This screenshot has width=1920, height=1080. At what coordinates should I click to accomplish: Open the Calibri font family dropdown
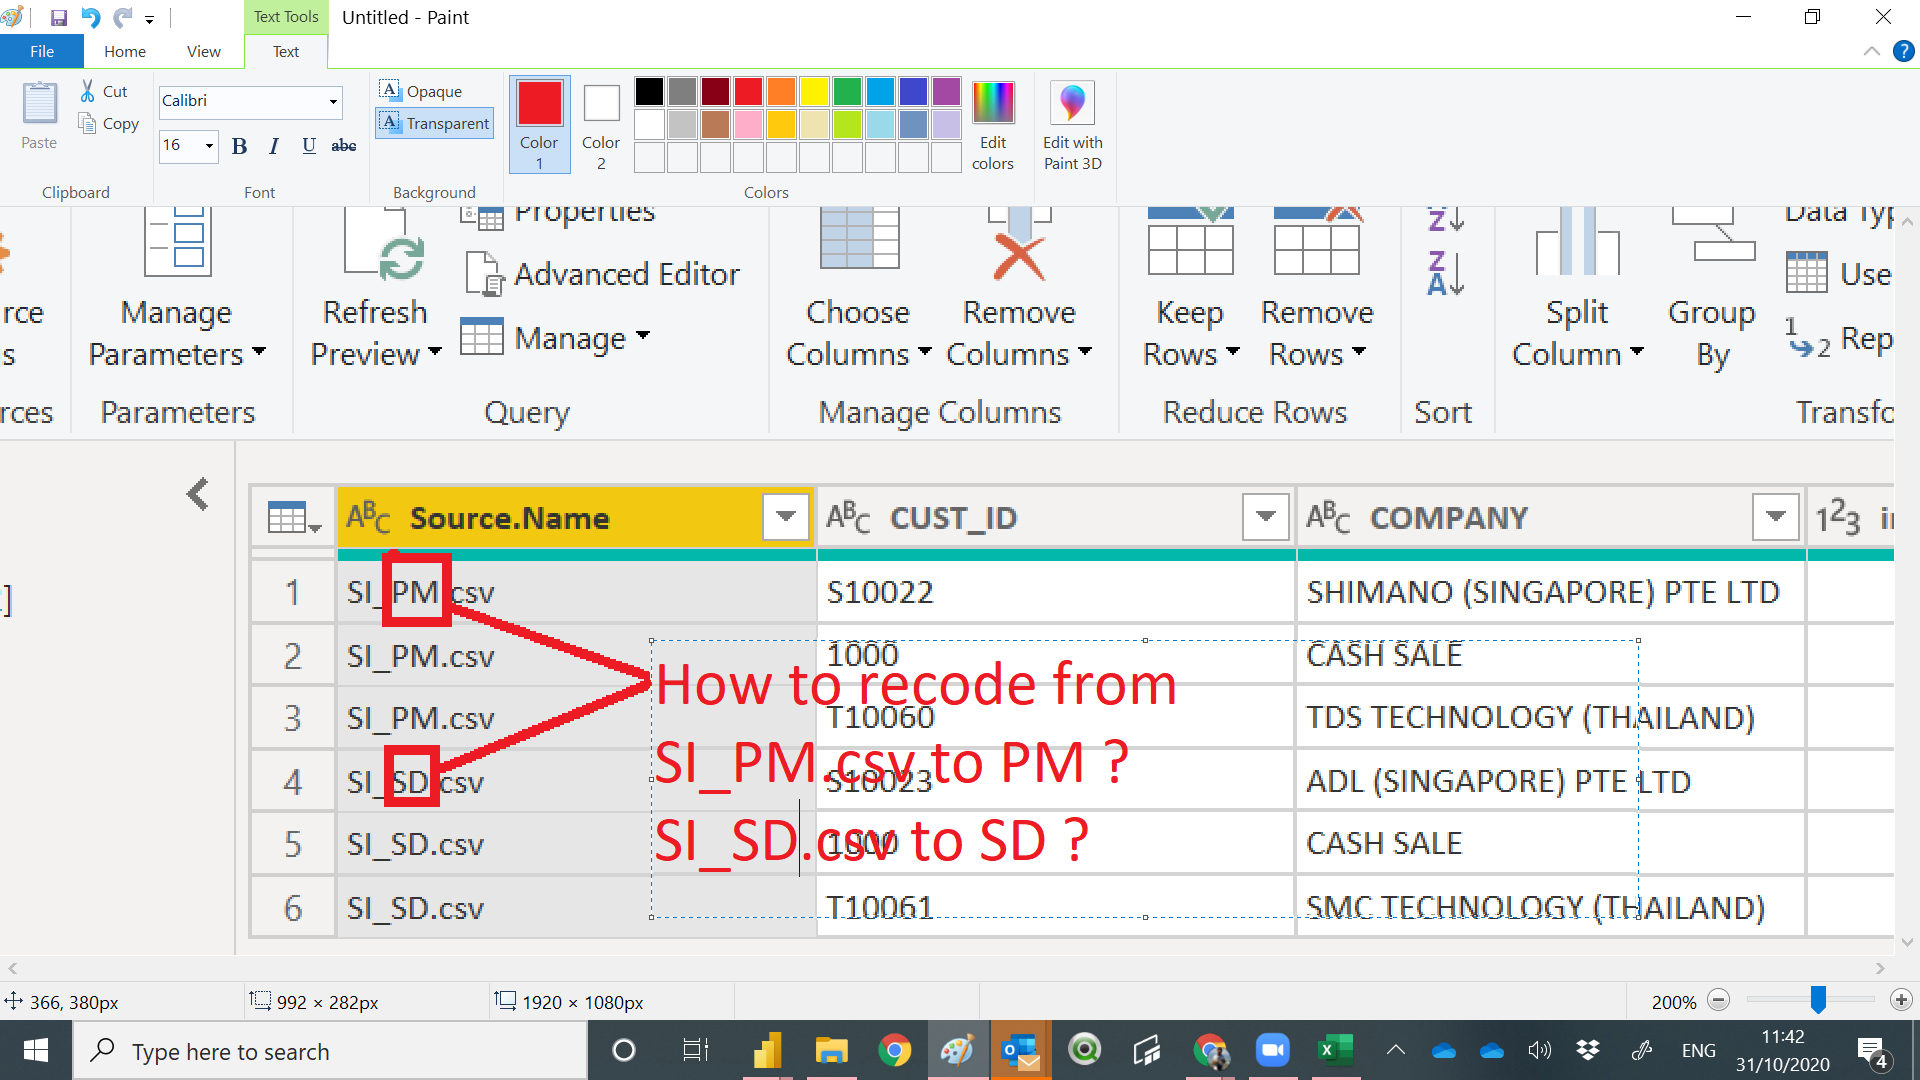click(x=333, y=101)
